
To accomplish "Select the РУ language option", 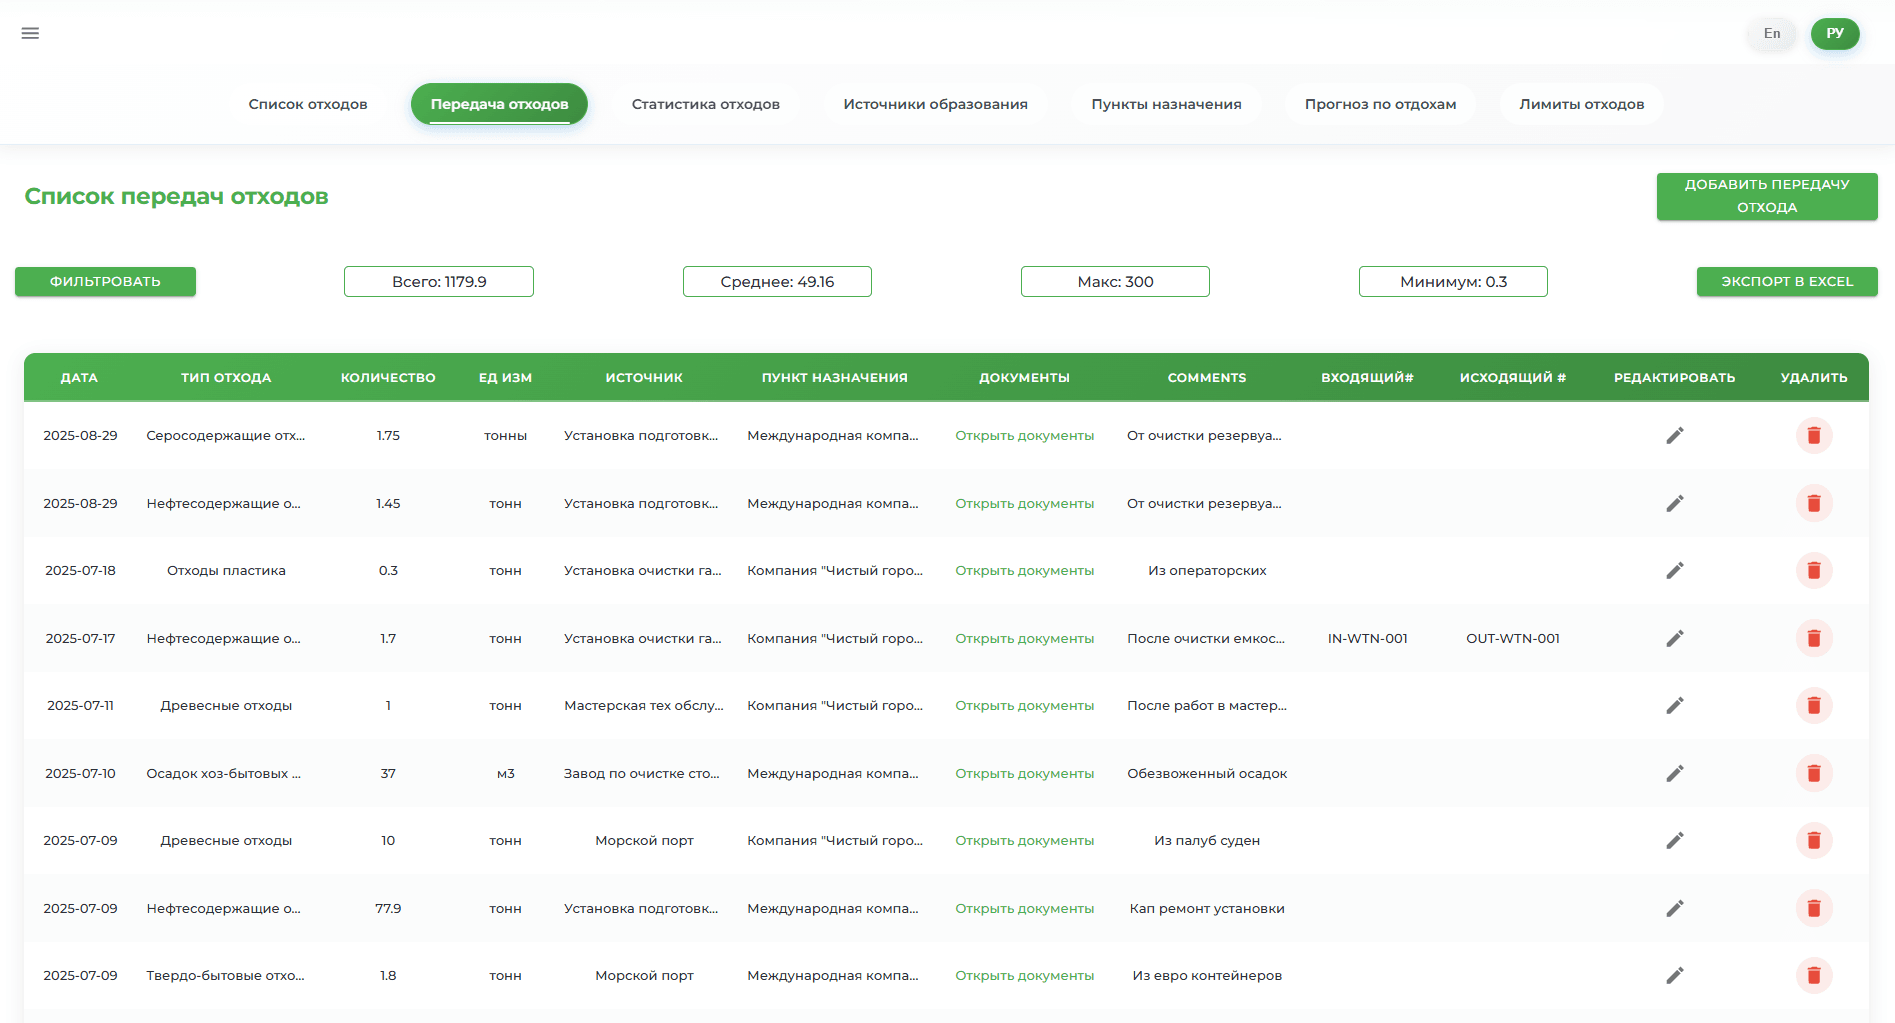I will [x=1834, y=34].
